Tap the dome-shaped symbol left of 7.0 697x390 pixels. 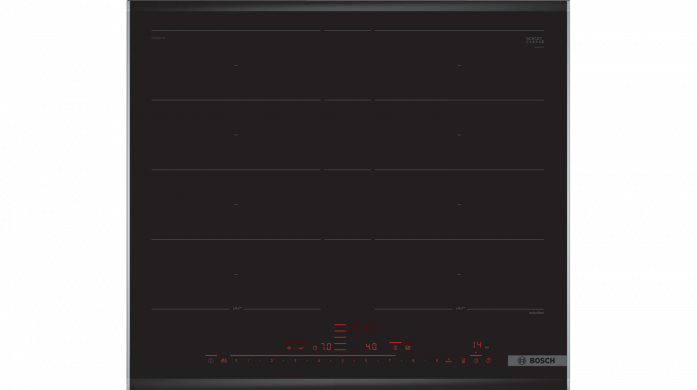pyautogui.click(x=289, y=348)
